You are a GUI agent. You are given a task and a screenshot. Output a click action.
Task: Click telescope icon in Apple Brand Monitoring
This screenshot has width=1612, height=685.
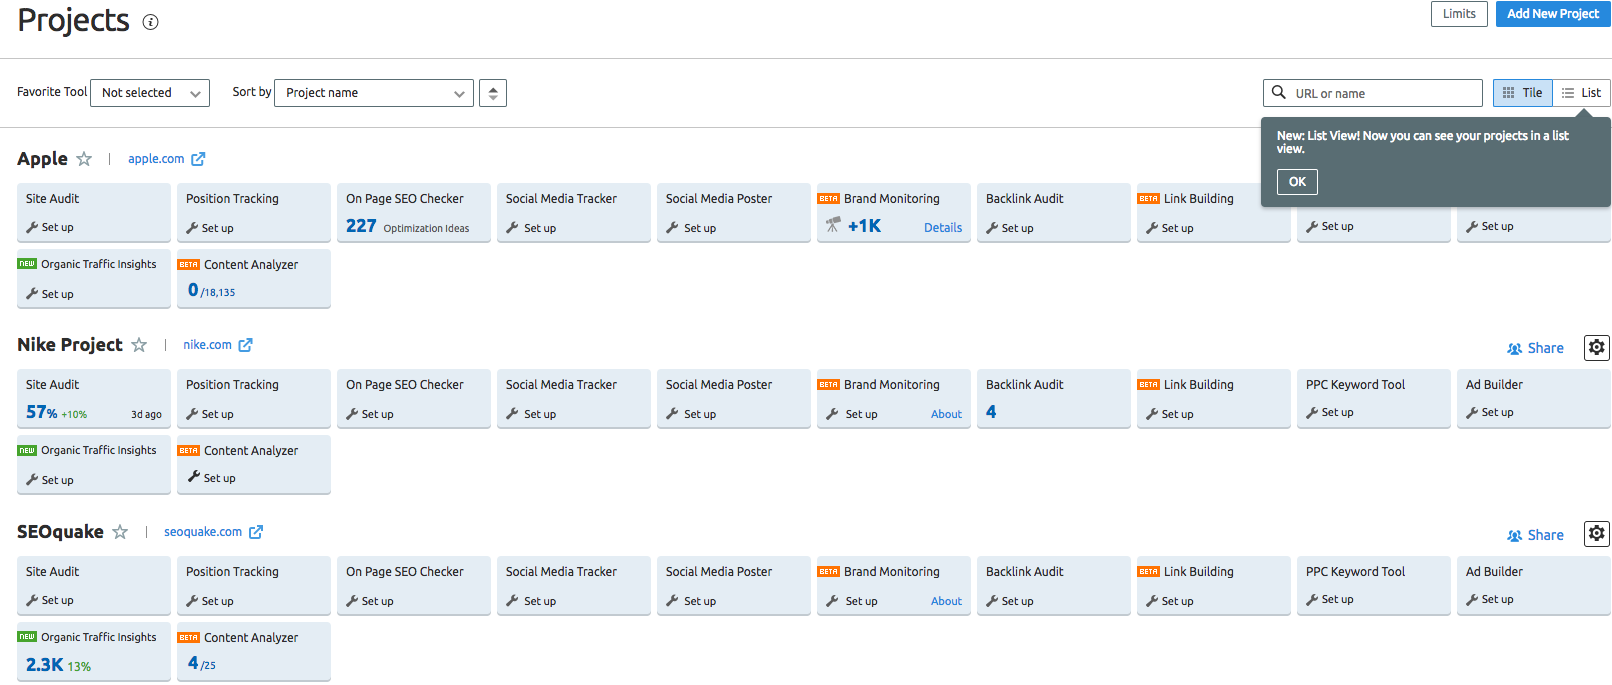833,225
